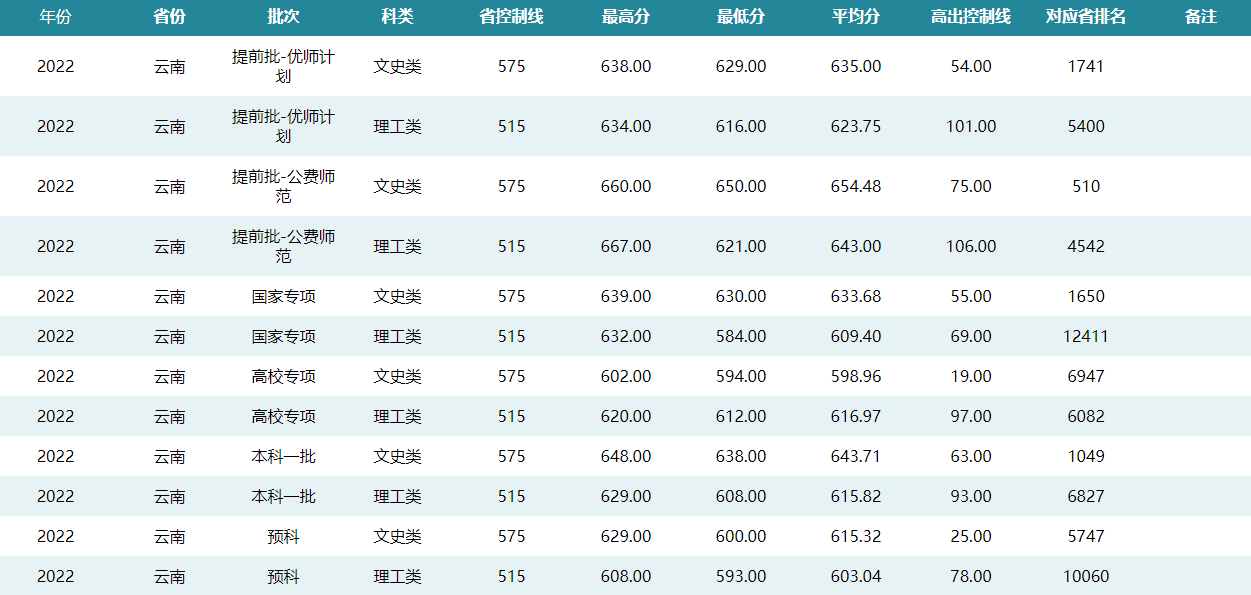Click the 年份 column header

pyautogui.click(x=55, y=17)
